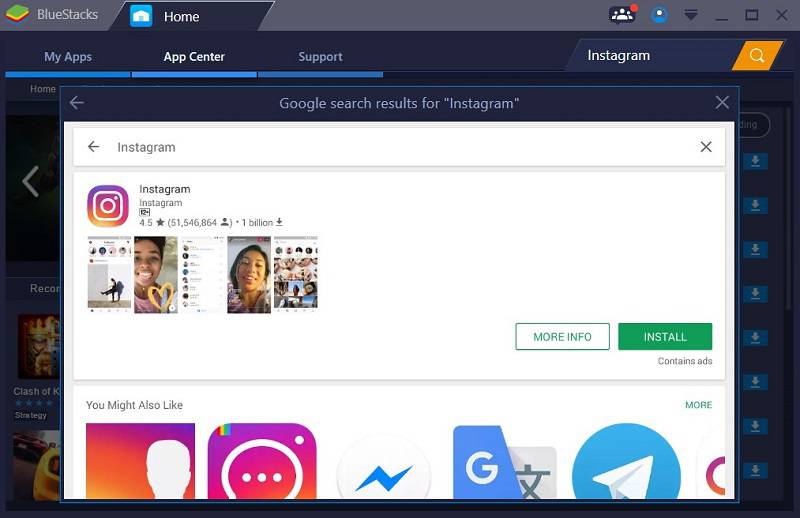Image resolution: width=800 pixels, height=518 pixels.
Task: Open the Support tab
Action: click(320, 57)
